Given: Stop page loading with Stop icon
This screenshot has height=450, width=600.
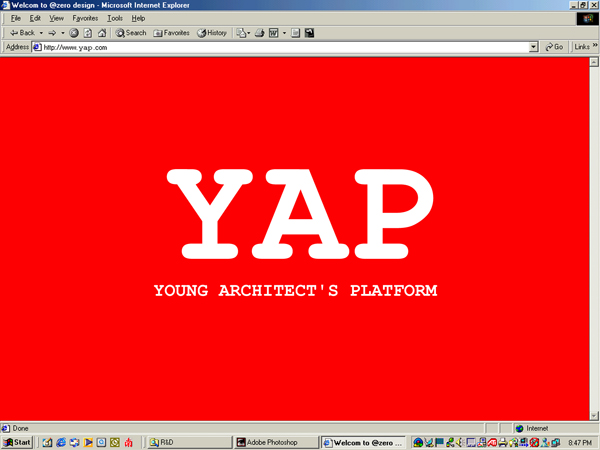Looking at the screenshot, I should 74,33.
